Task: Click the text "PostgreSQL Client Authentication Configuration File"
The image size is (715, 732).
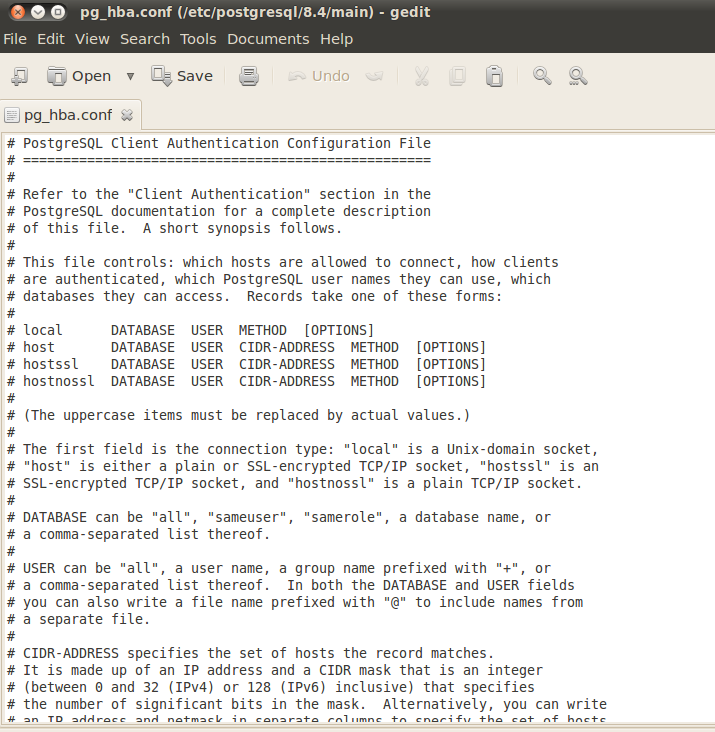Action: coord(227,143)
